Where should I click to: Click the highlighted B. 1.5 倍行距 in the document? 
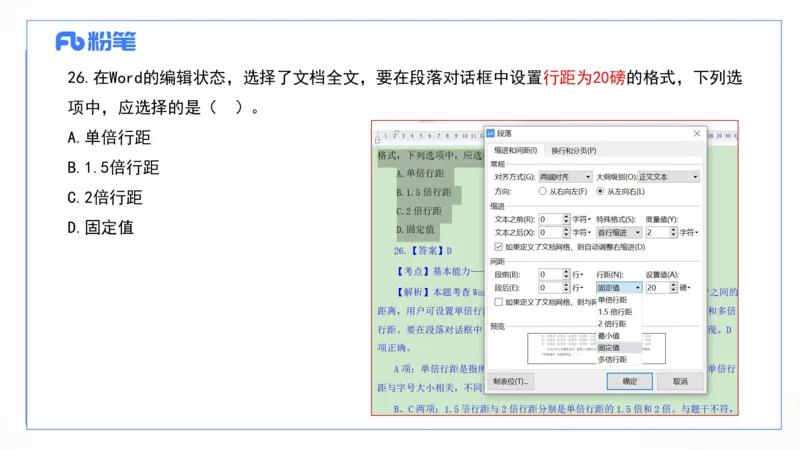(x=423, y=192)
